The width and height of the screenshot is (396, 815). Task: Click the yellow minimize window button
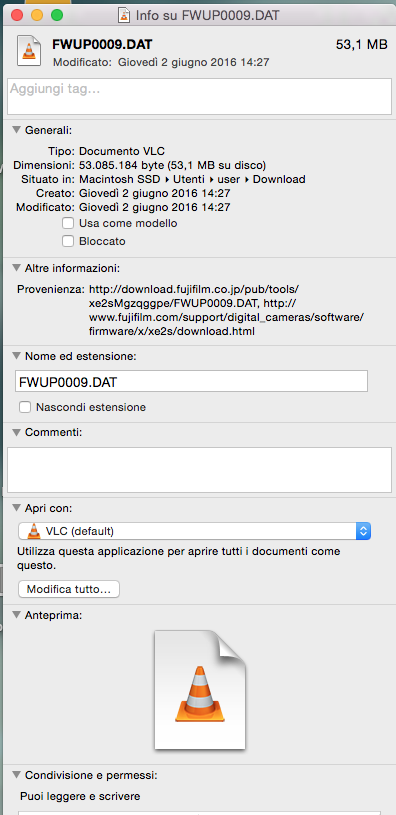point(37,15)
